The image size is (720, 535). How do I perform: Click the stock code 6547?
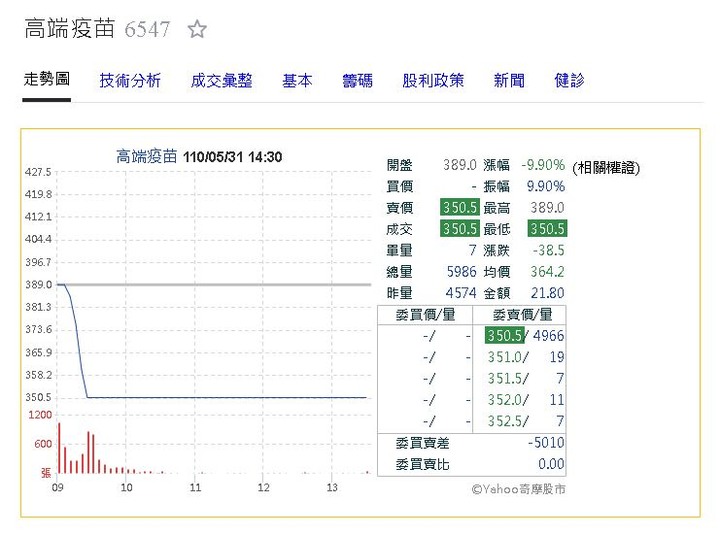(147, 29)
